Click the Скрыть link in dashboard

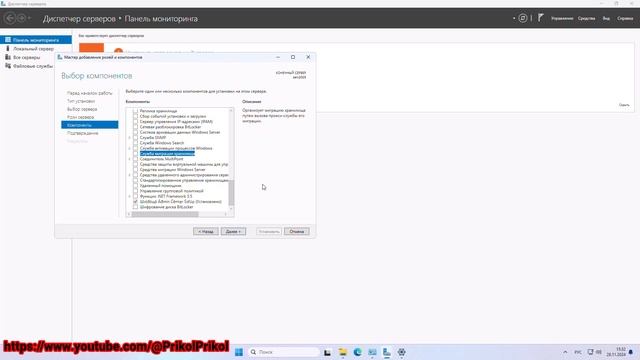(x=624, y=105)
